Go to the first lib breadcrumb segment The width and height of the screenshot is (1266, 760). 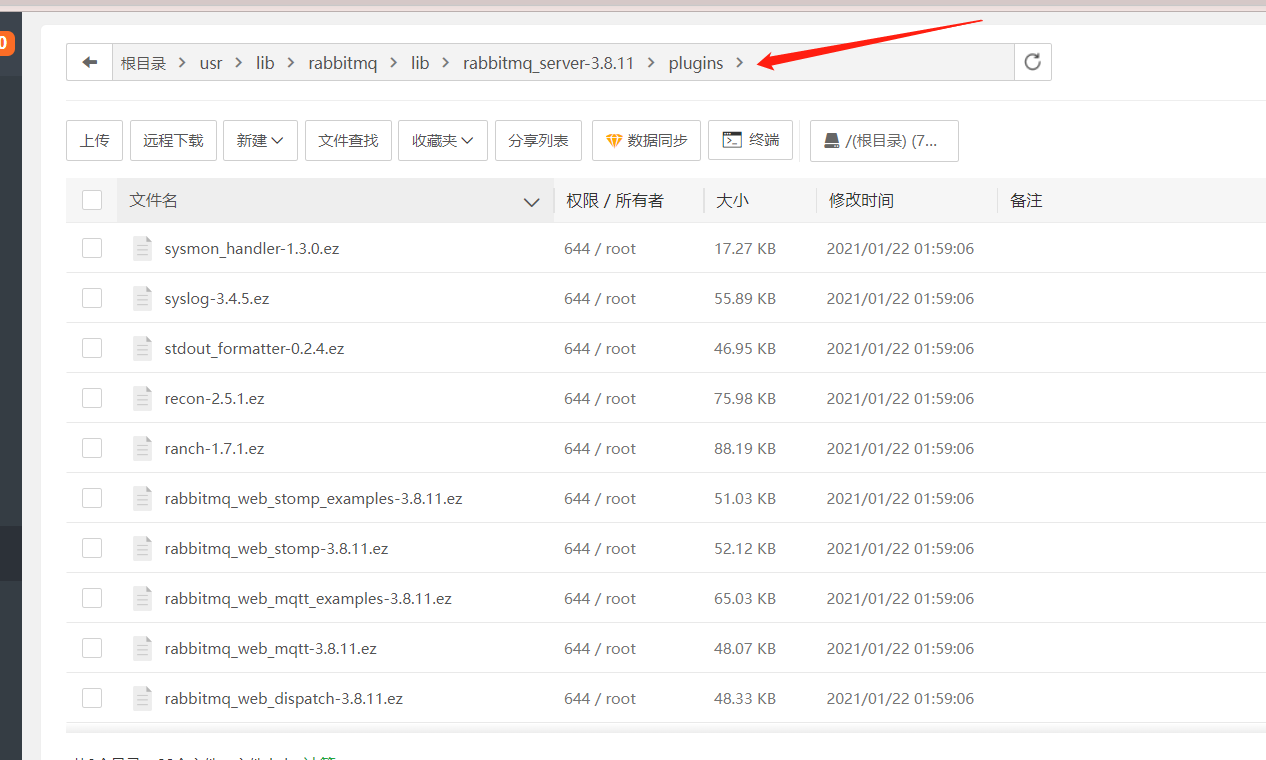[x=265, y=63]
